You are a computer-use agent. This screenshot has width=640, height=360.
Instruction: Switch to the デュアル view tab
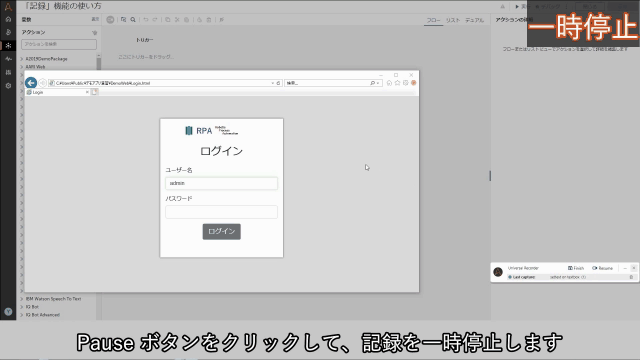[x=474, y=20]
